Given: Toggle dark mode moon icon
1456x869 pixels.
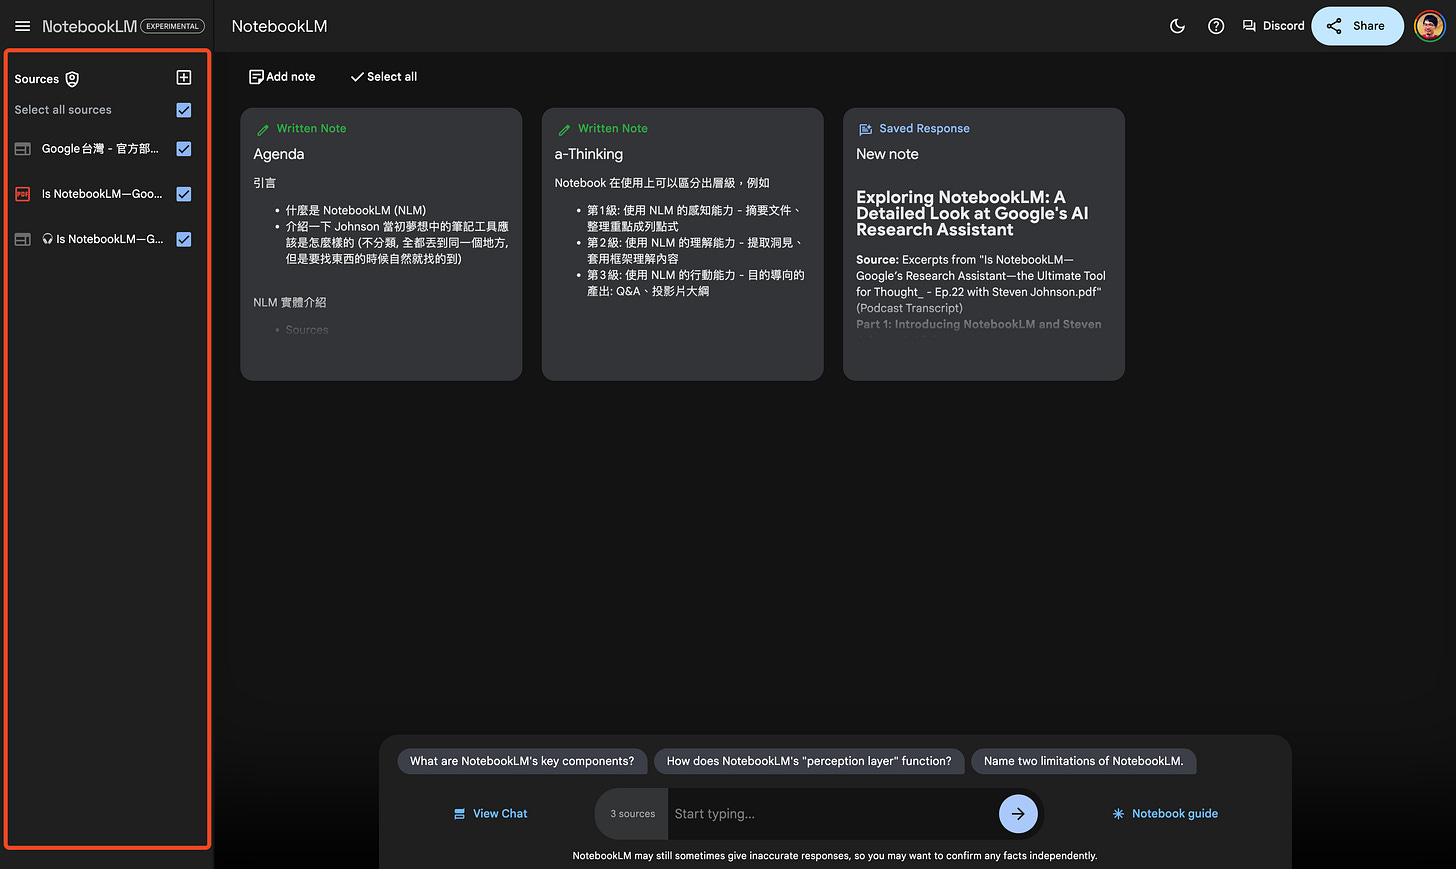Looking at the screenshot, I should point(1177,26).
